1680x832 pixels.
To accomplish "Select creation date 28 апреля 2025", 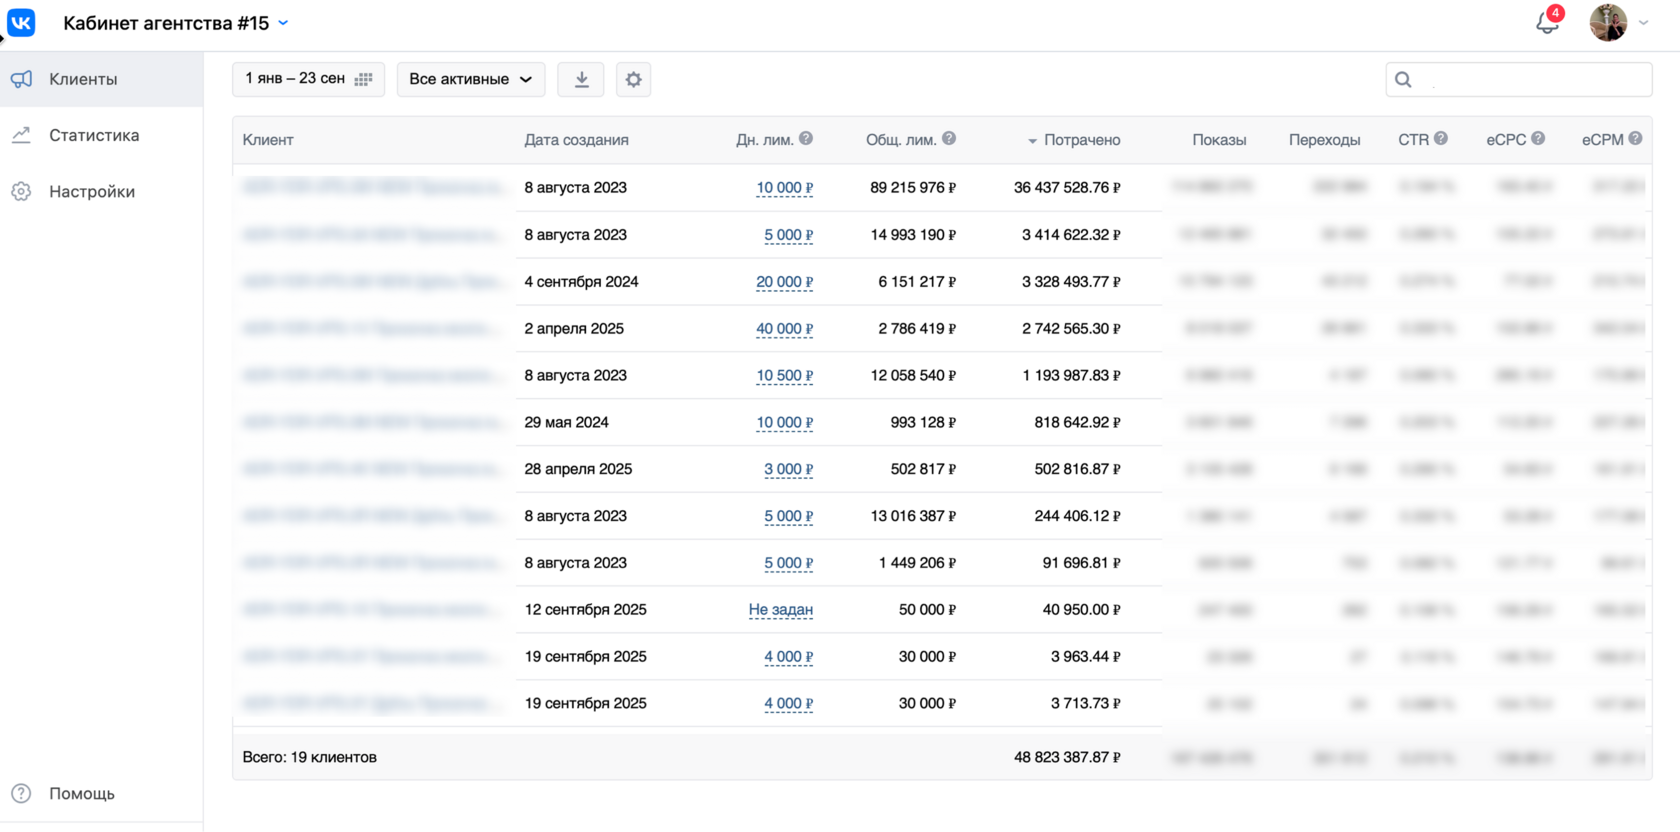I will click(578, 469).
